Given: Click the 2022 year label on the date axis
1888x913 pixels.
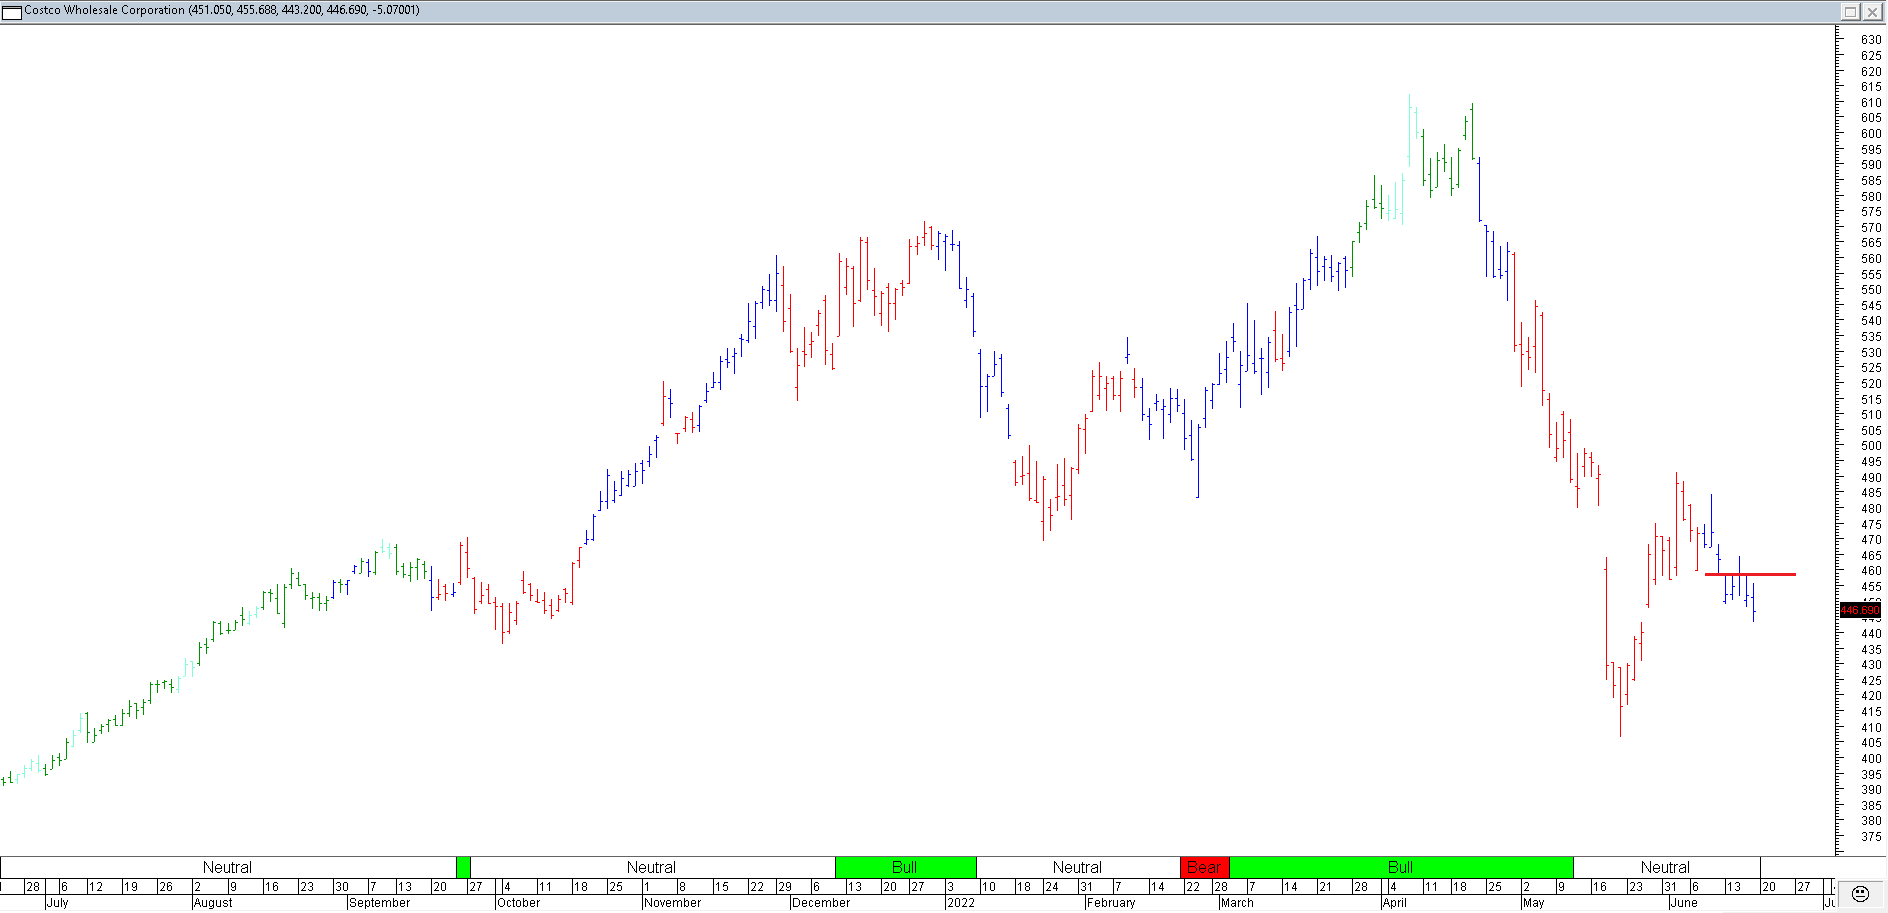Looking at the screenshot, I should (x=961, y=902).
